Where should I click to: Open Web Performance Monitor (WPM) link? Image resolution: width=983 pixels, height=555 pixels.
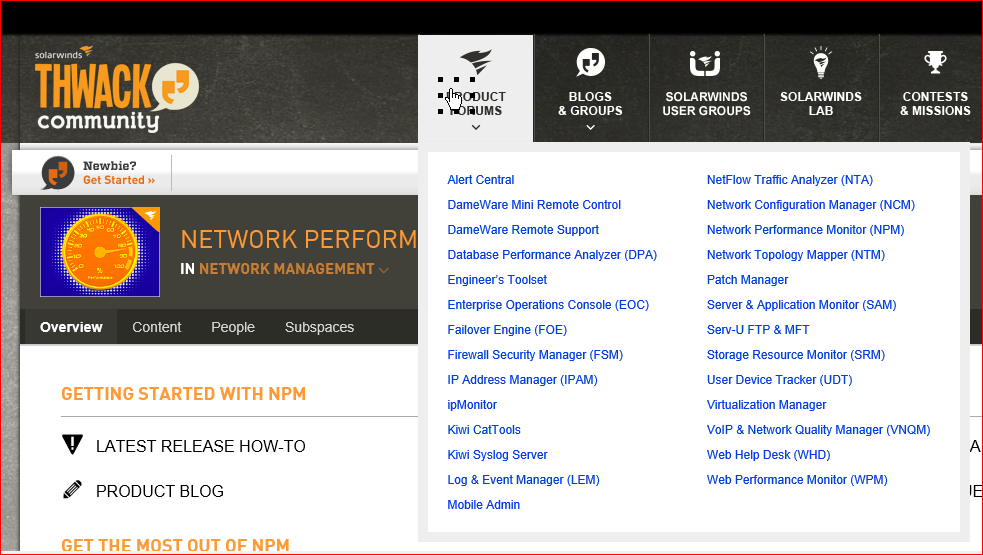pos(797,480)
